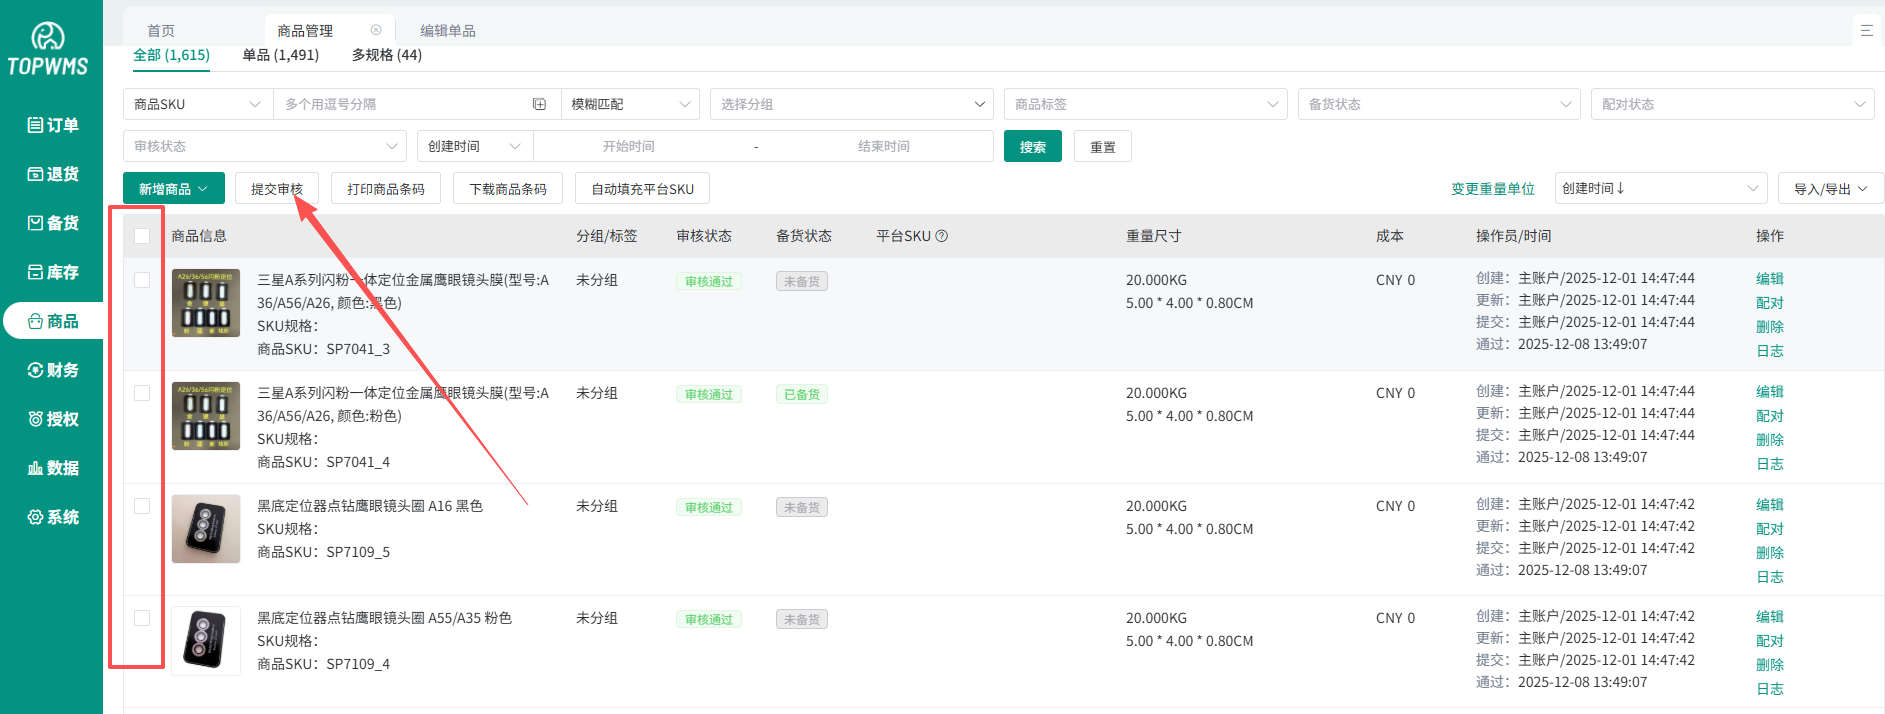Click the green 搜索 search button
This screenshot has height=714, width=1885.
[x=1032, y=147]
